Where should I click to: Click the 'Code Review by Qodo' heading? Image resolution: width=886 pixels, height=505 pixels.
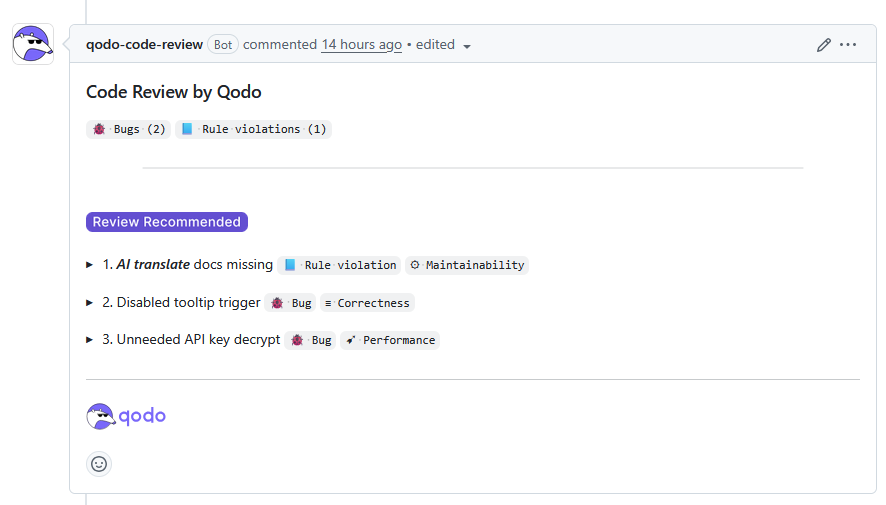coord(173,92)
